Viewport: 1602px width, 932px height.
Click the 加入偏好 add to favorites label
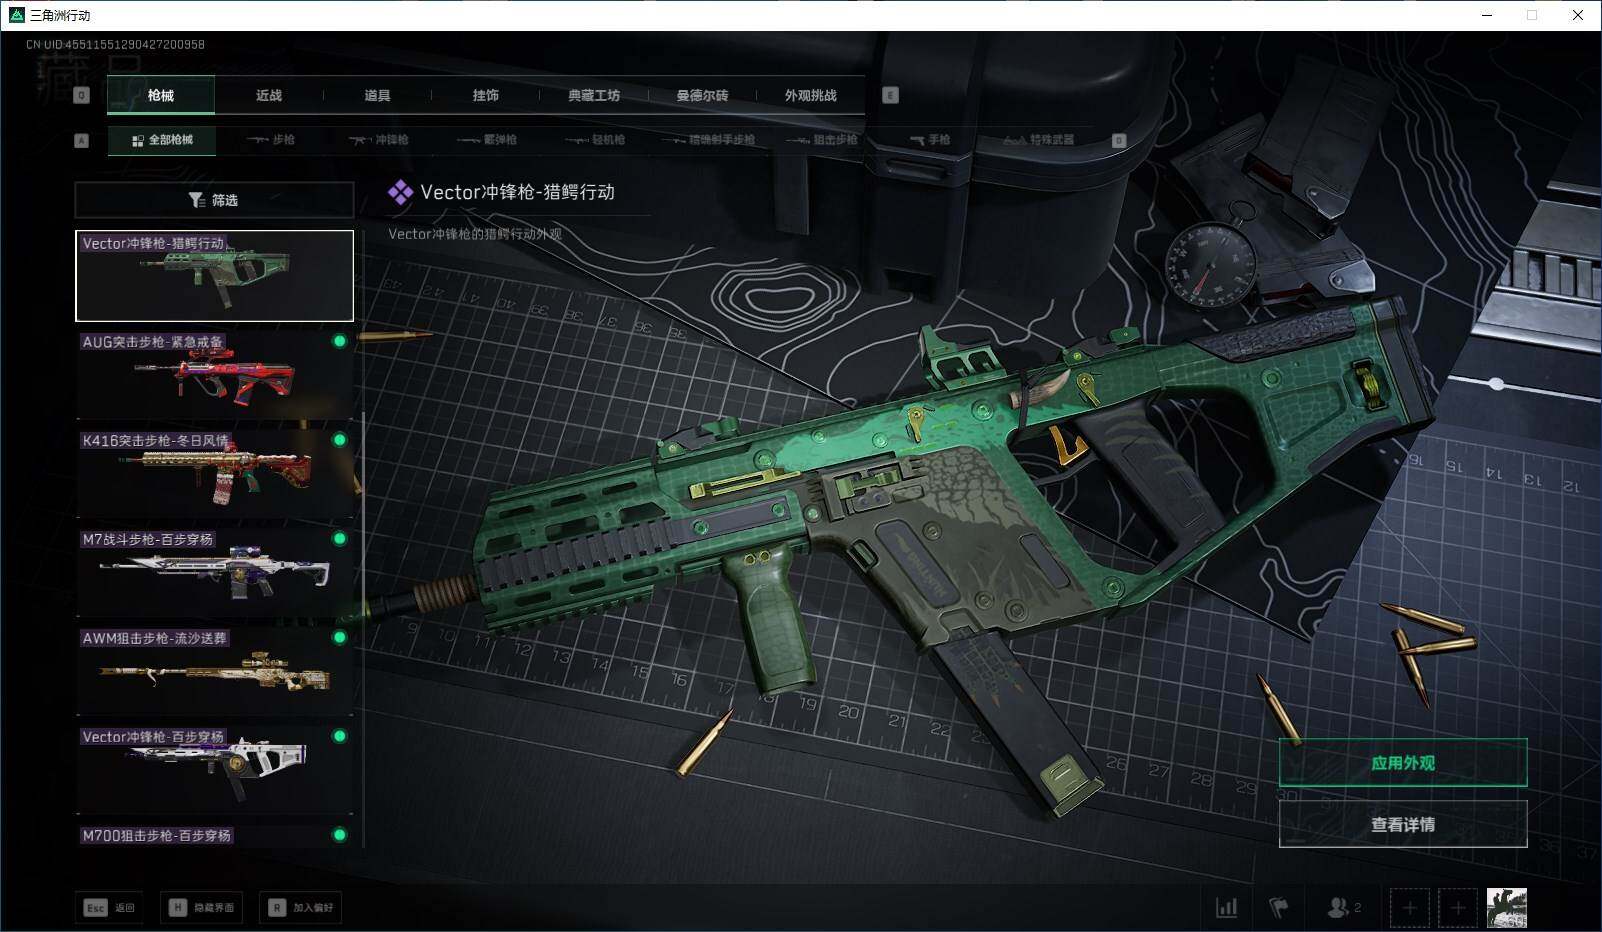(314, 908)
